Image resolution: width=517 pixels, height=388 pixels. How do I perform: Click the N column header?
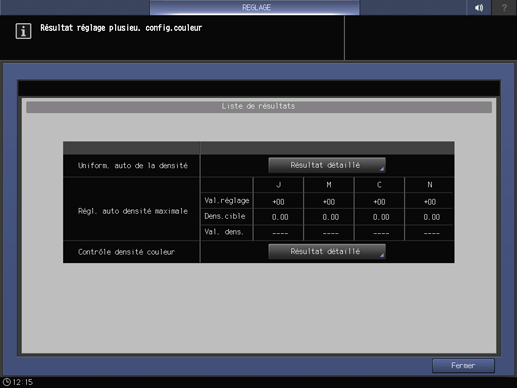click(x=430, y=185)
